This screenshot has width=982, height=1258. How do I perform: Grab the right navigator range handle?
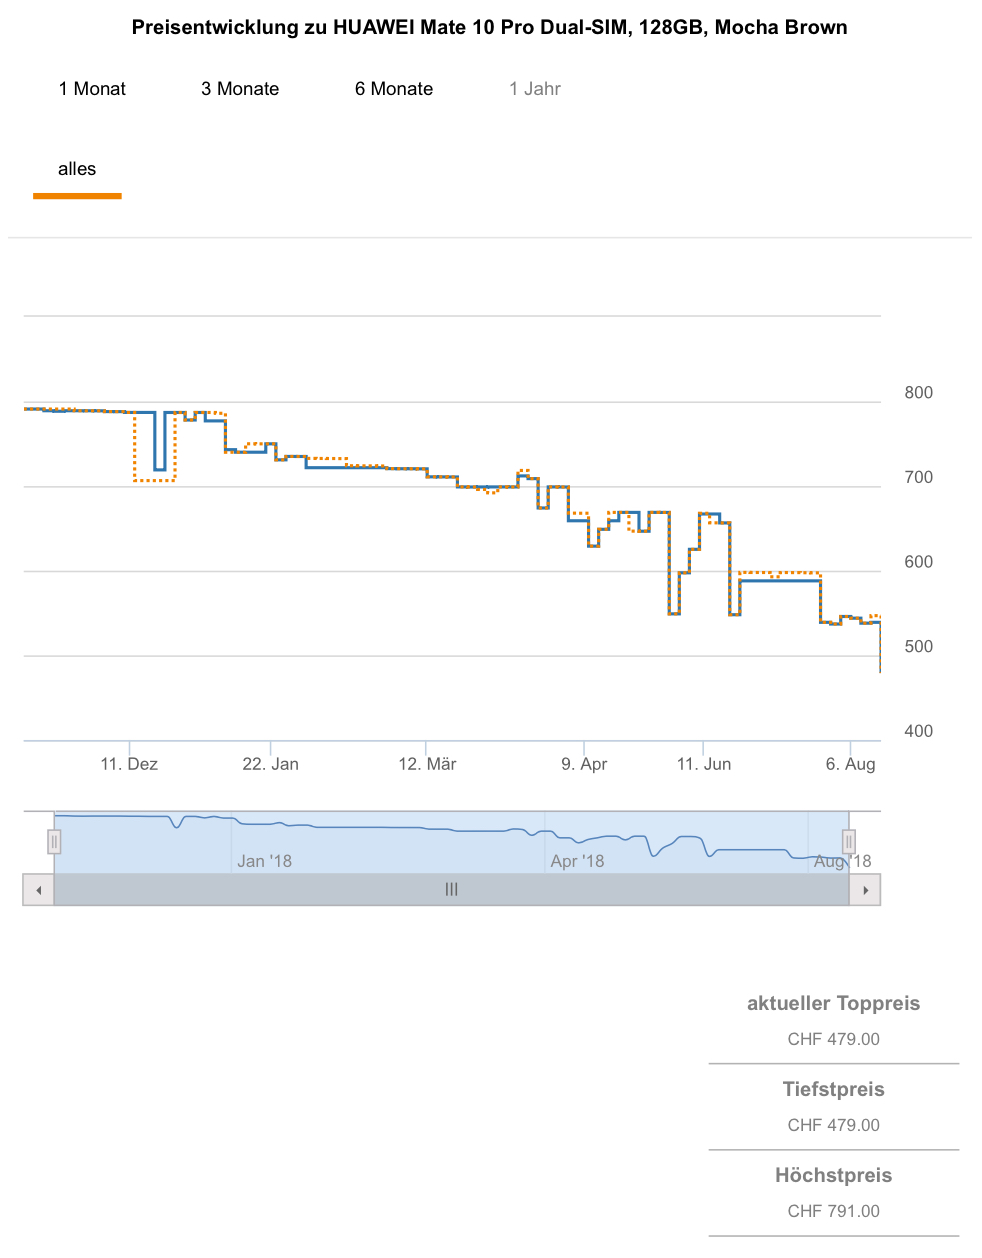849,842
